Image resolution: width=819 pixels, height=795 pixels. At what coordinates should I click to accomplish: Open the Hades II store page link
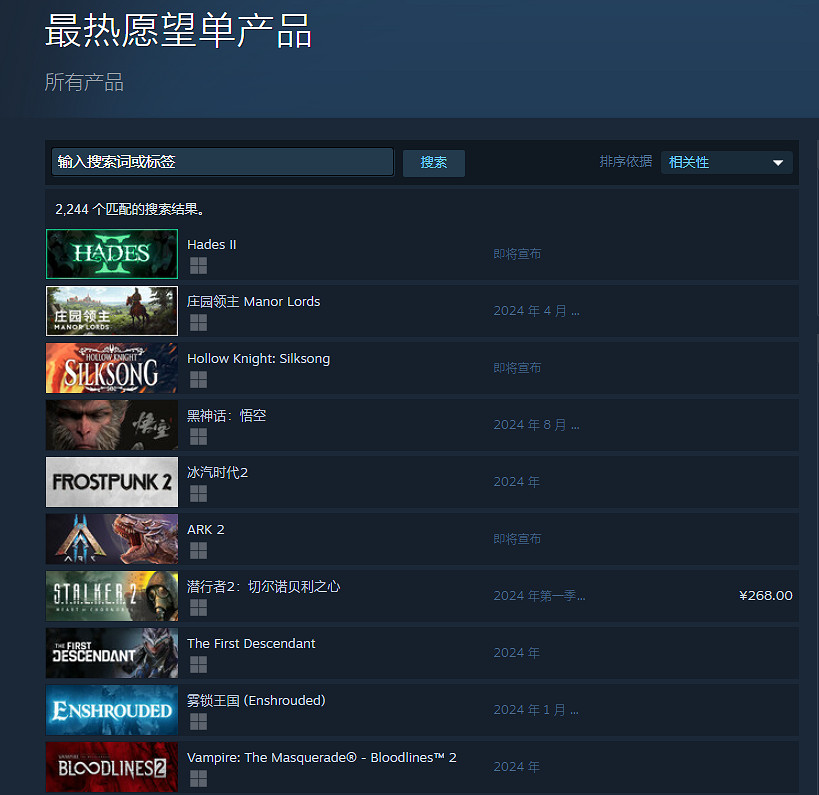pyautogui.click(x=211, y=244)
